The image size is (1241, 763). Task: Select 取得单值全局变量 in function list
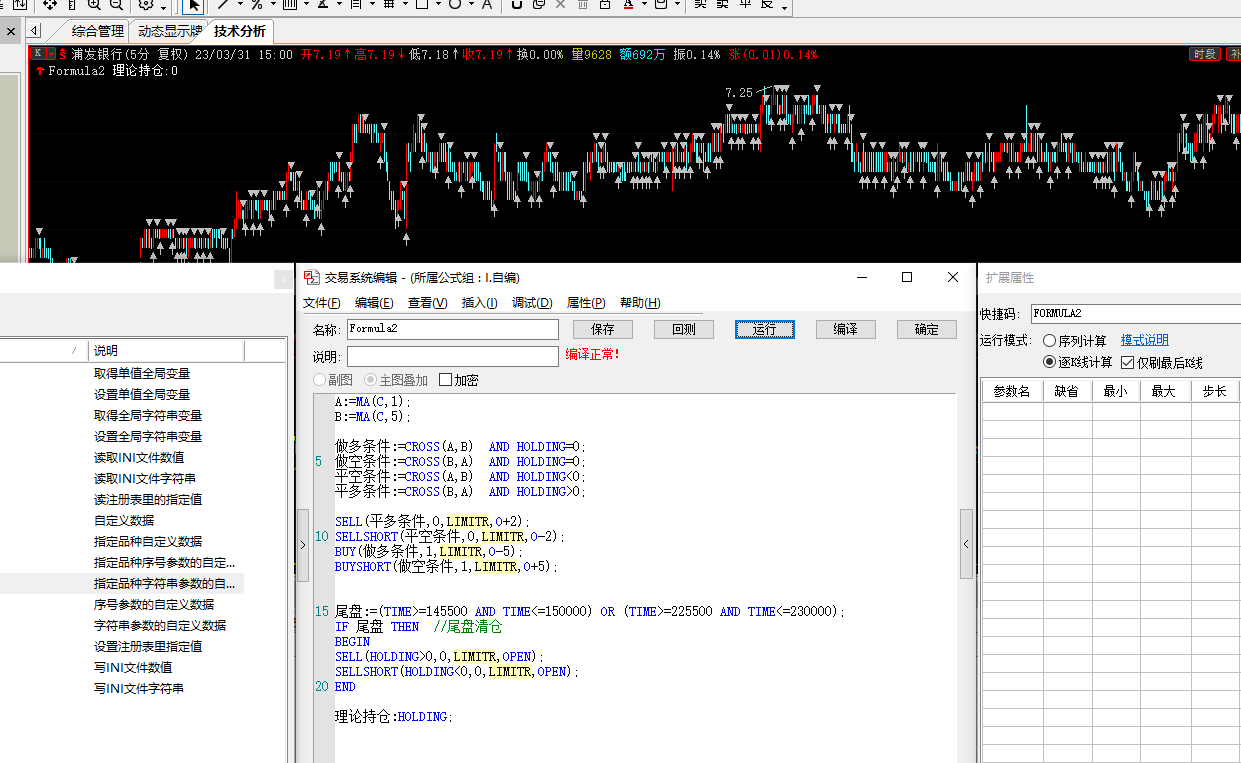[x=142, y=374]
